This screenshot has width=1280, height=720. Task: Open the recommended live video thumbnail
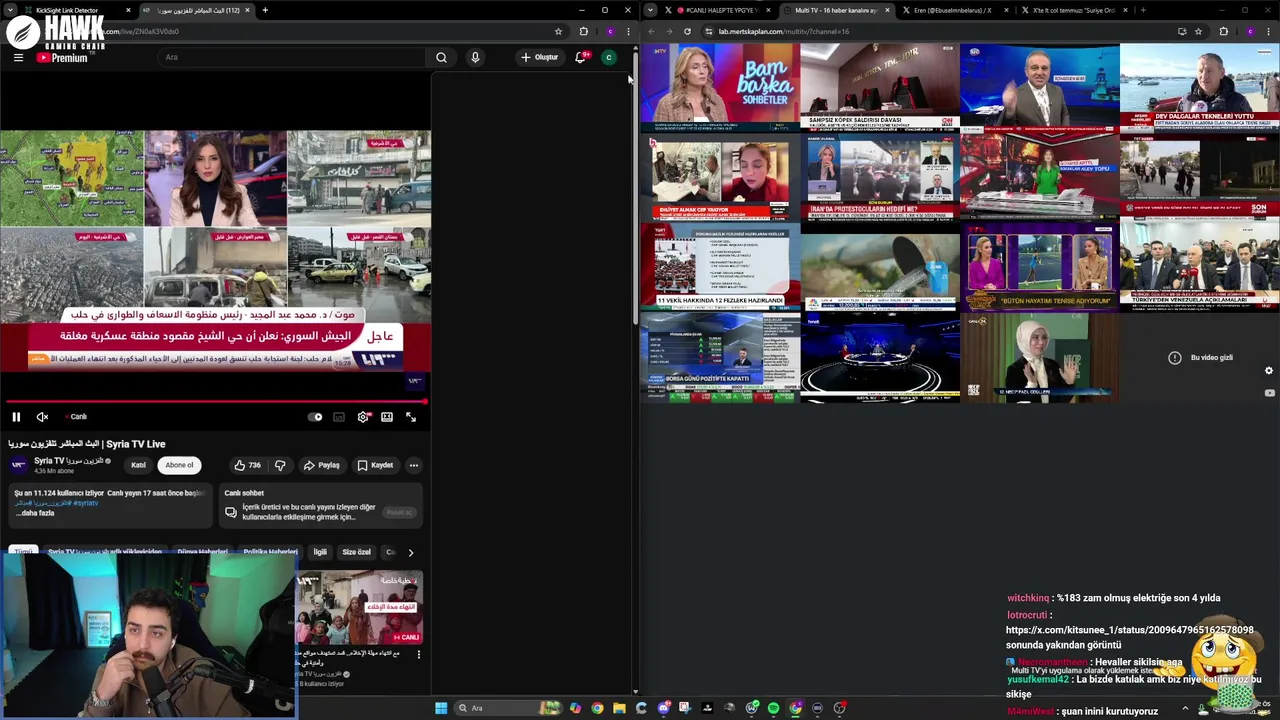(x=359, y=608)
